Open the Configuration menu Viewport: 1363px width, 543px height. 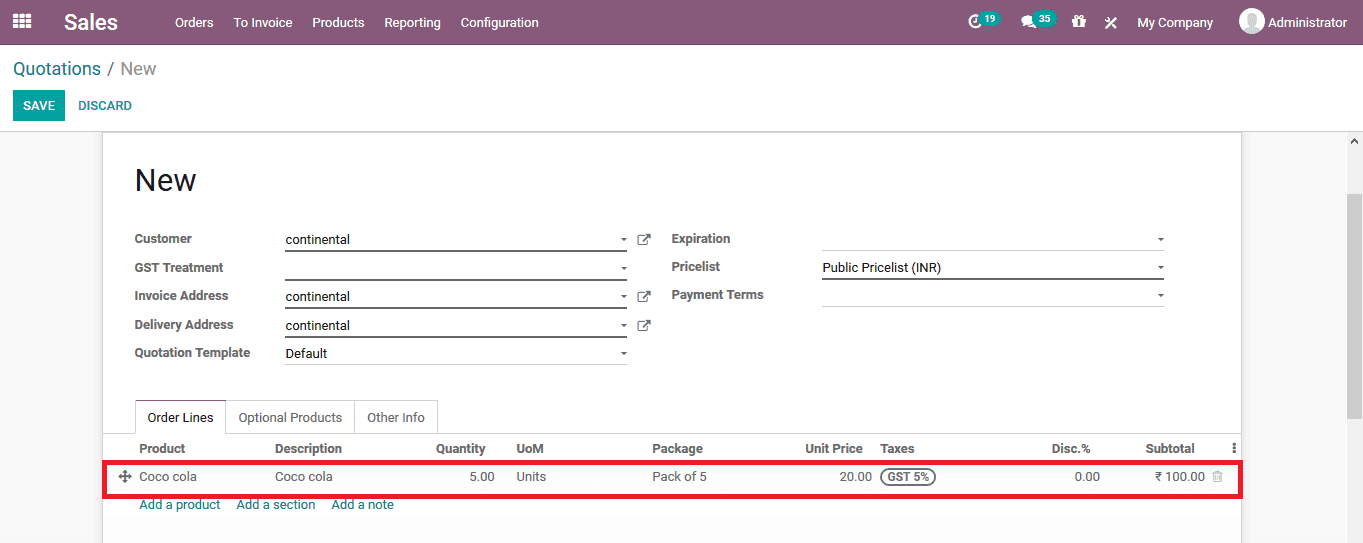point(499,22)
